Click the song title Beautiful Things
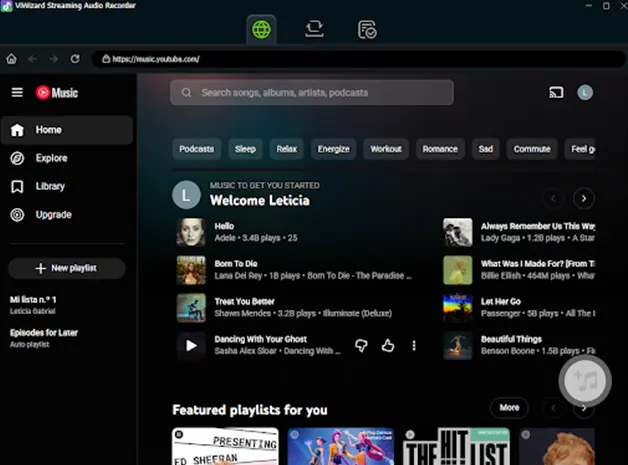The width and height of the screenshot is (628, 465). [x=511, y=339]
